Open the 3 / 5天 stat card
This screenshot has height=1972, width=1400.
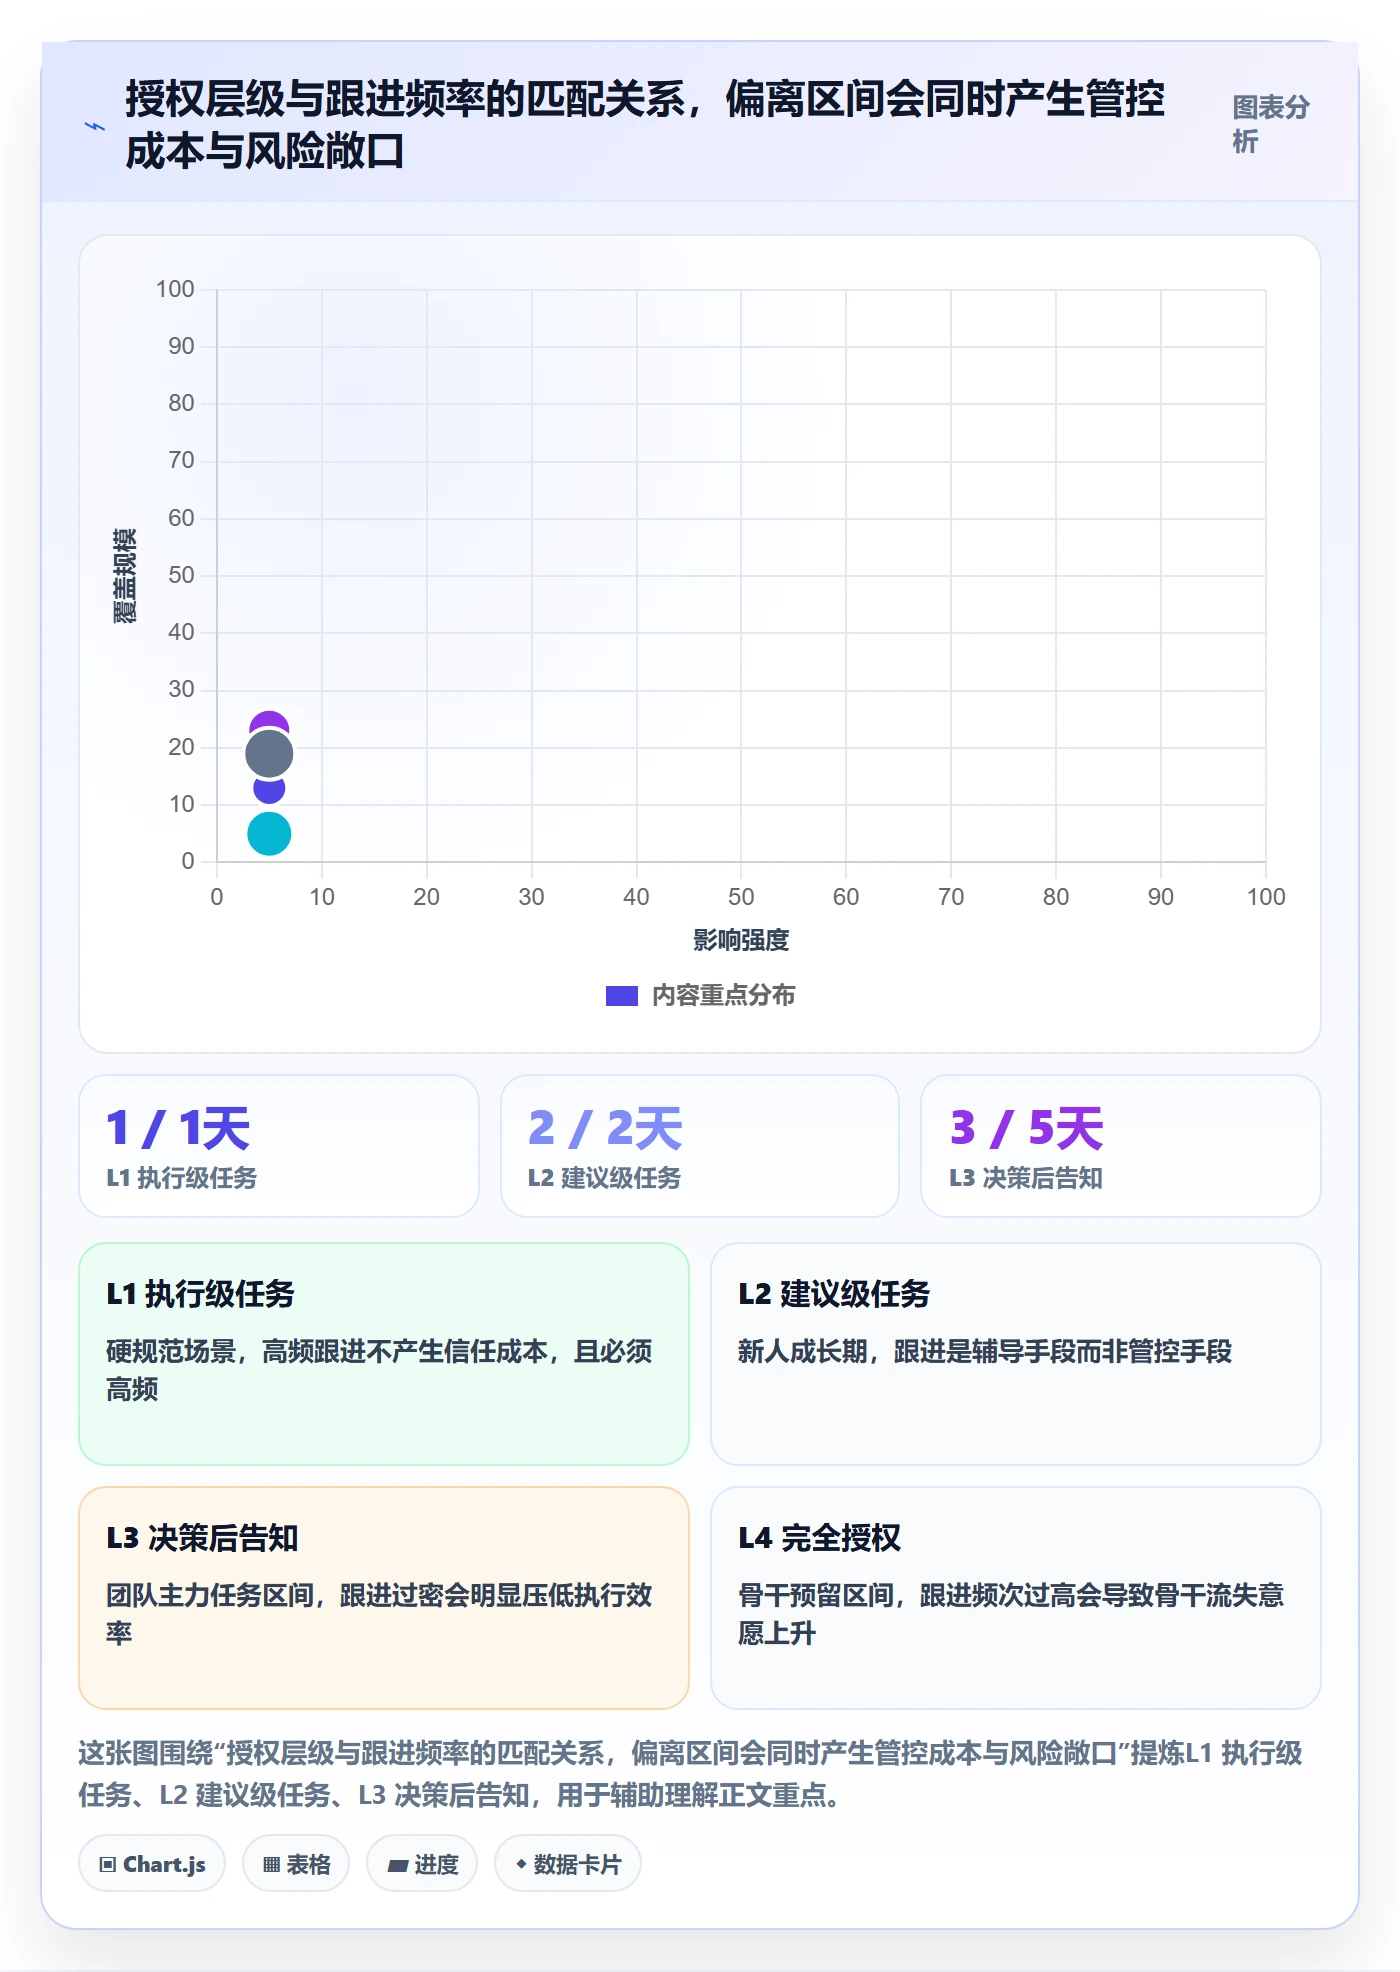tap(1121, 1146)
